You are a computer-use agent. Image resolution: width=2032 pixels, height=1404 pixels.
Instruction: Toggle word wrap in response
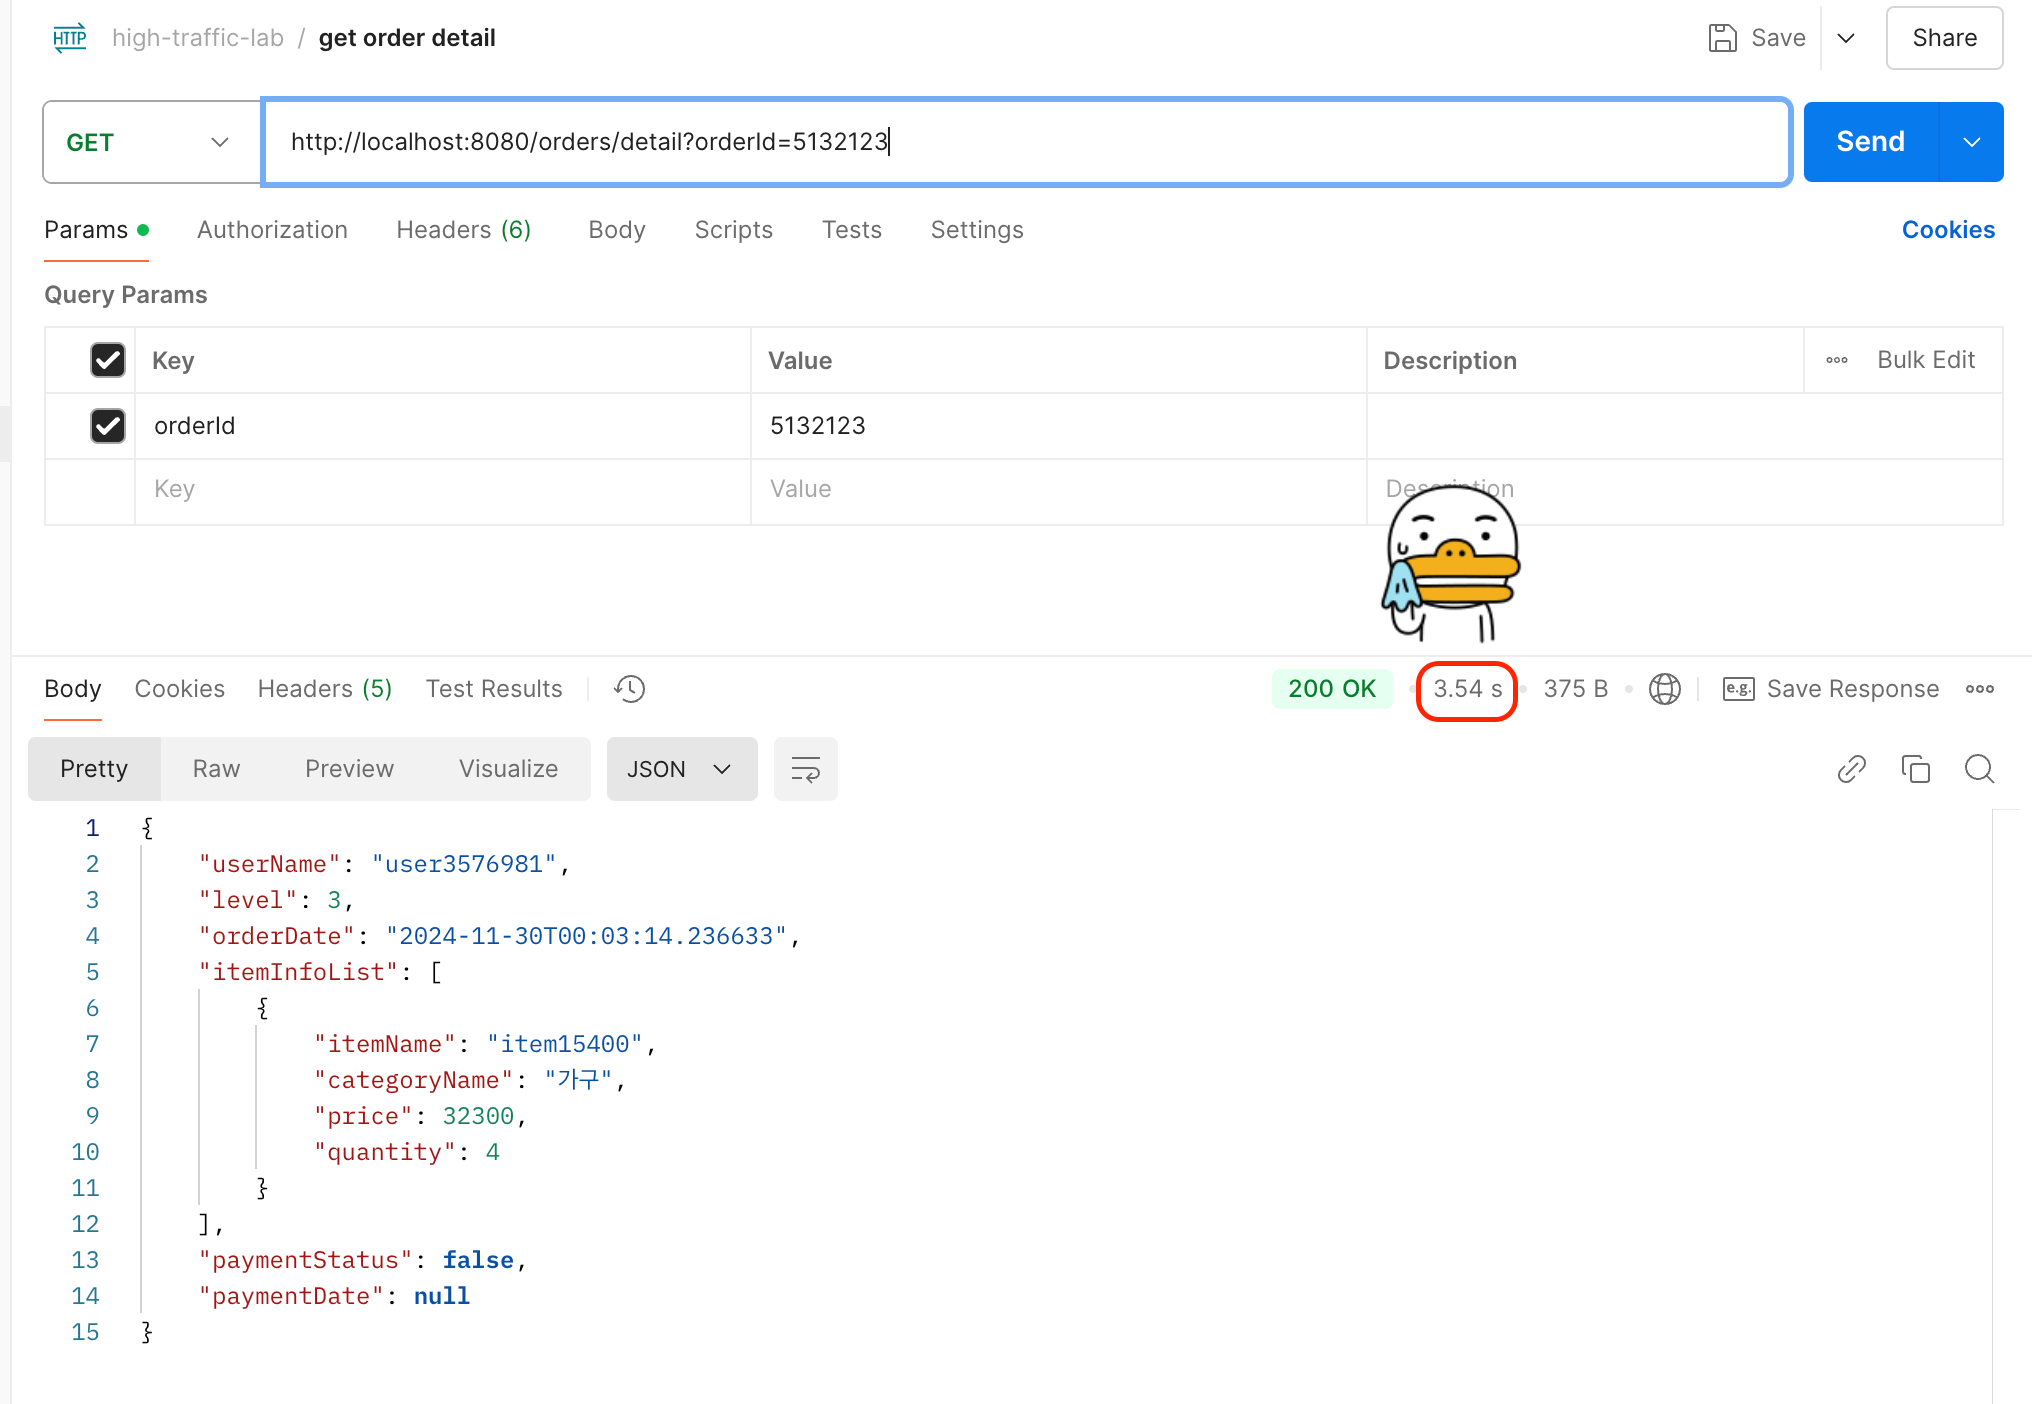[x=805, y=769]
